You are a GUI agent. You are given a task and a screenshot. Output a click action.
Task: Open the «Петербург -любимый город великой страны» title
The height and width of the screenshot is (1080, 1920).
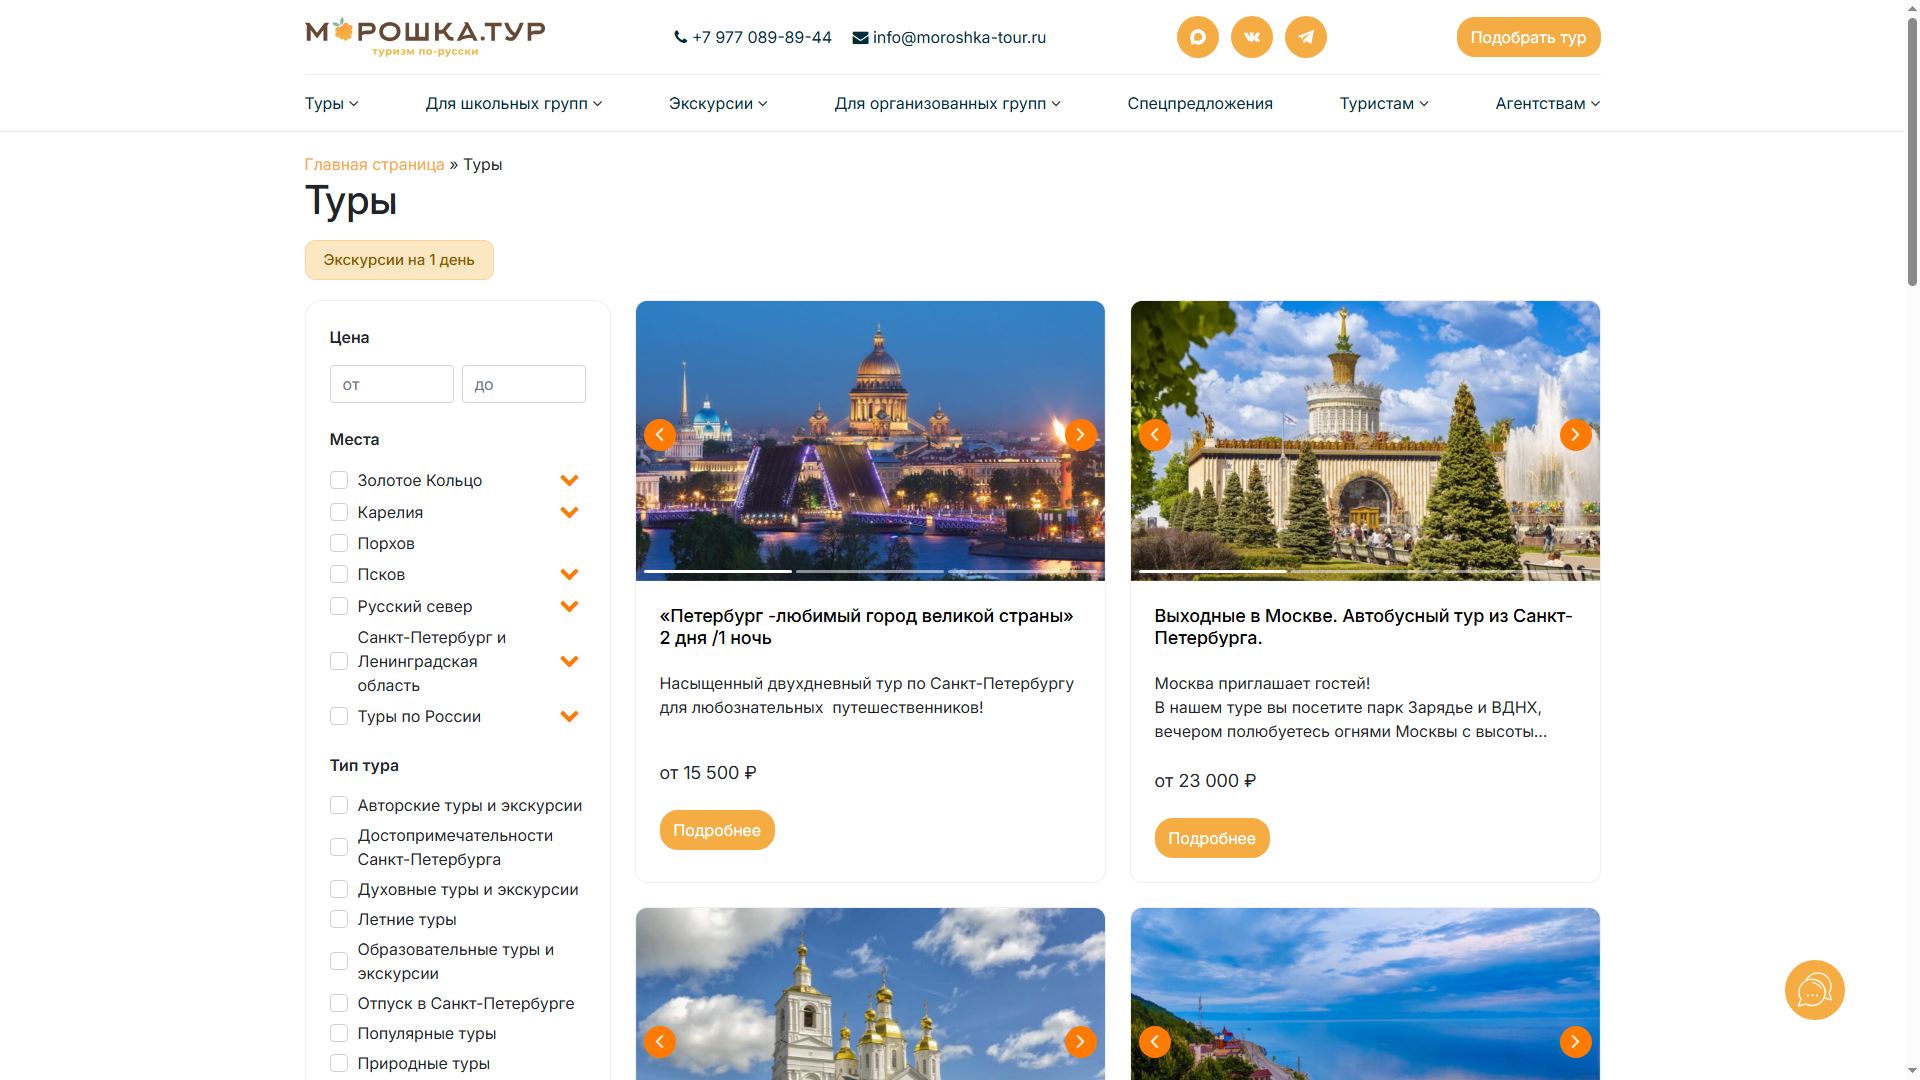pos(867,627)
